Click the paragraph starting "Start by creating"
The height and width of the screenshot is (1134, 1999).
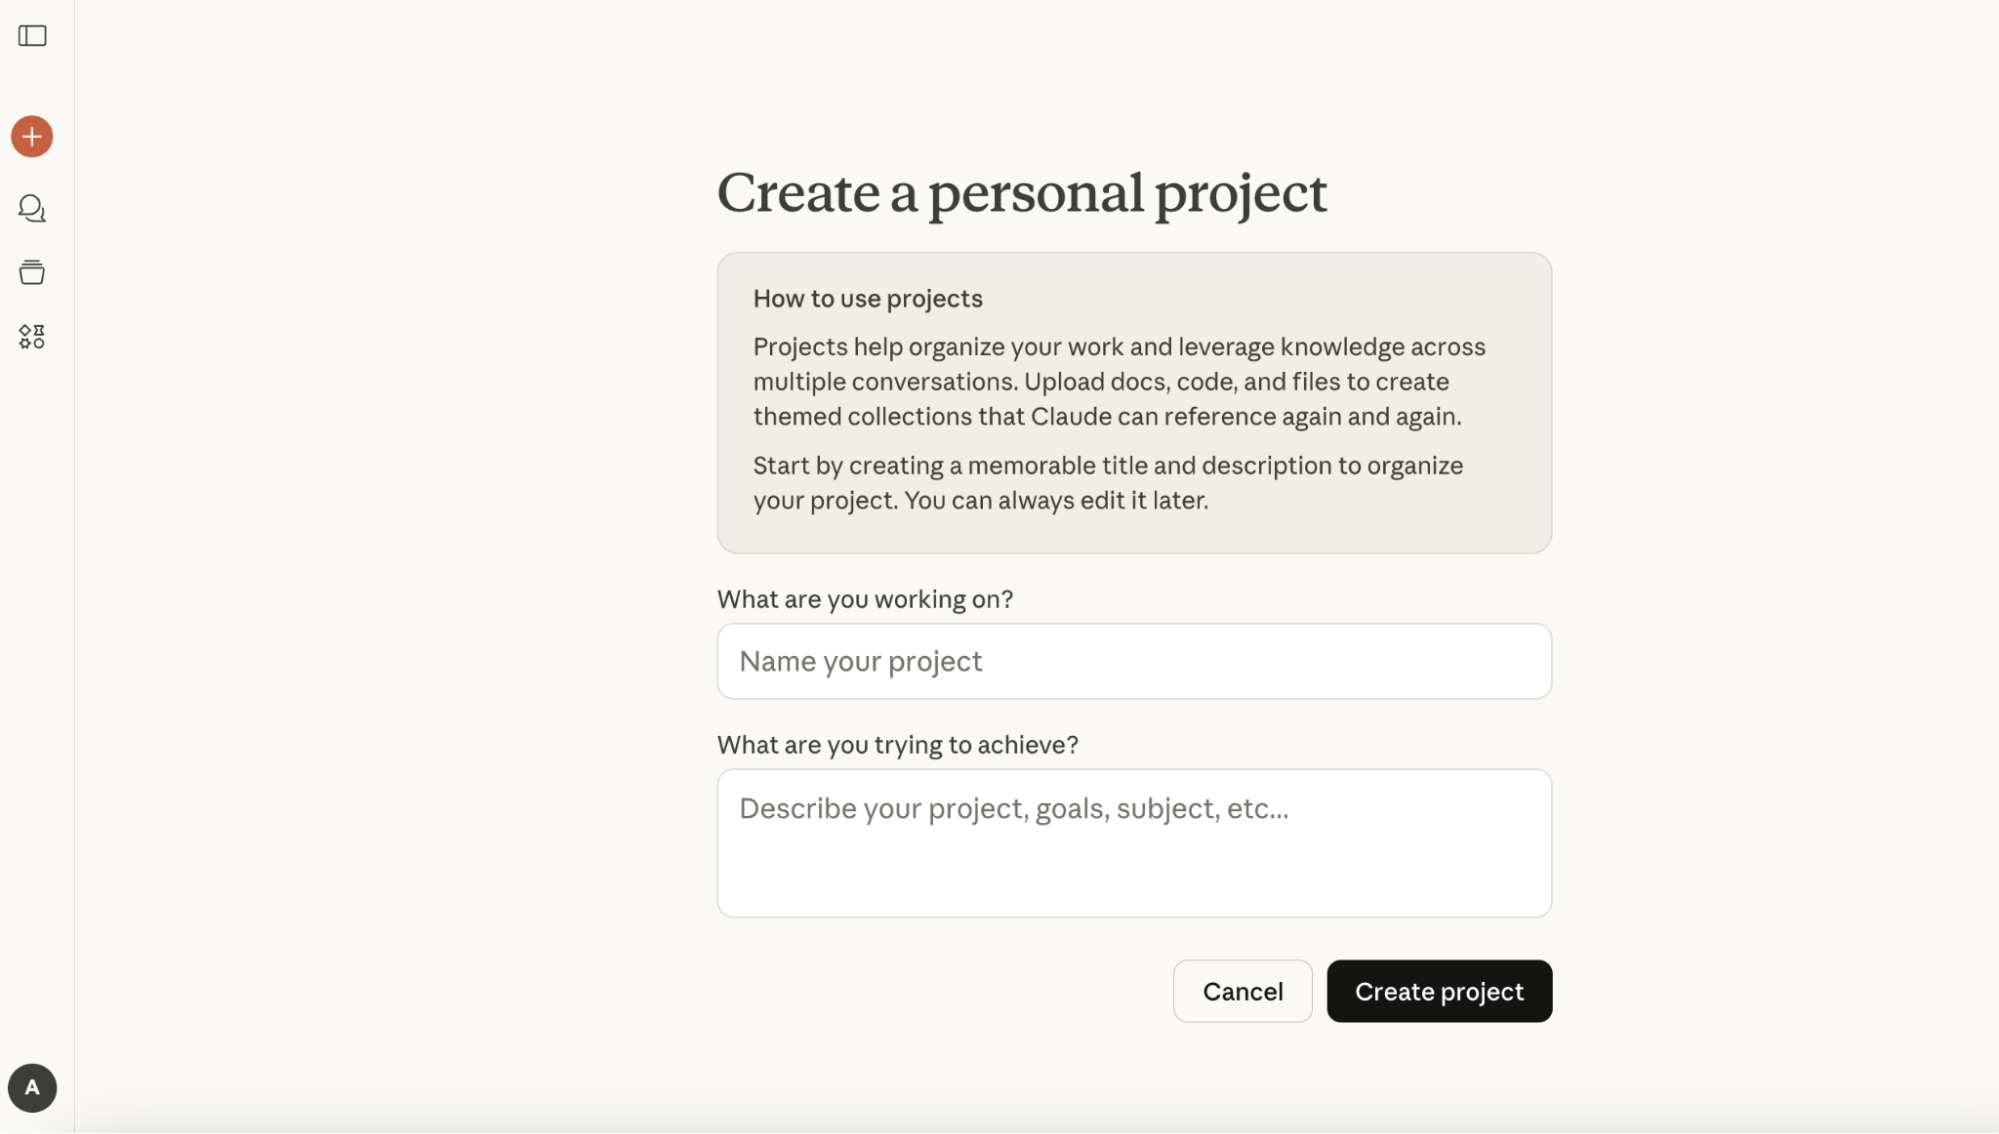pyautogui.click(x=1107, y=483)
